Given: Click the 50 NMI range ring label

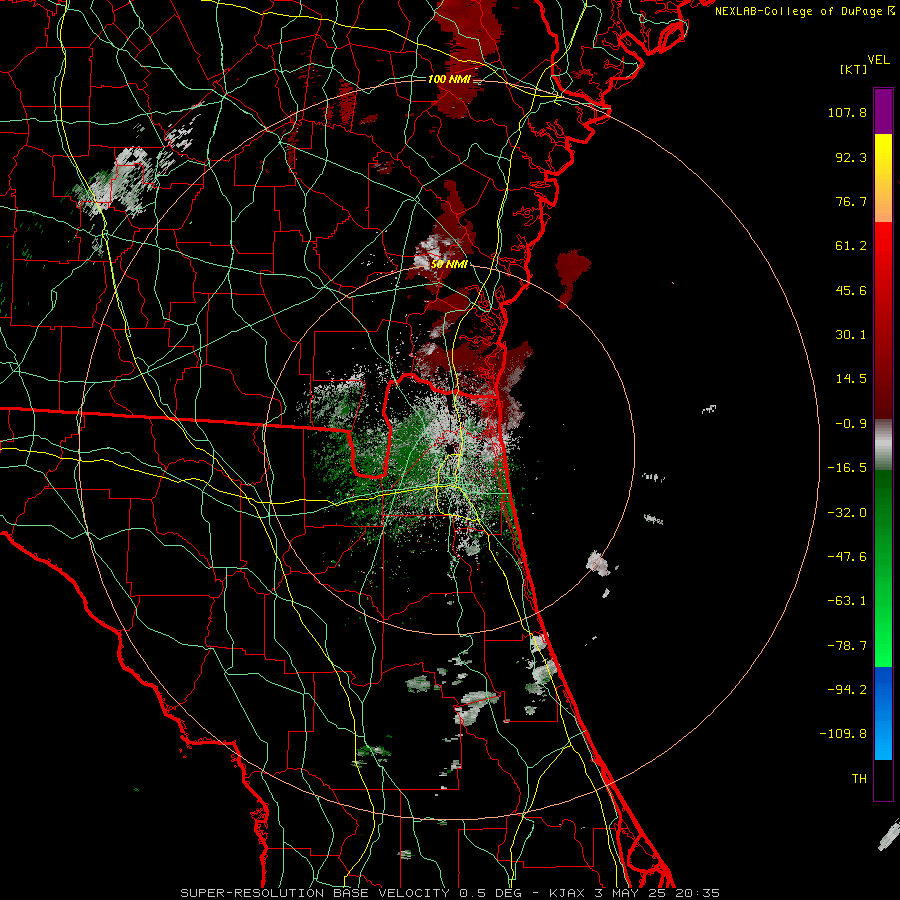Looking at the screenshot, I should click(449, 265).
